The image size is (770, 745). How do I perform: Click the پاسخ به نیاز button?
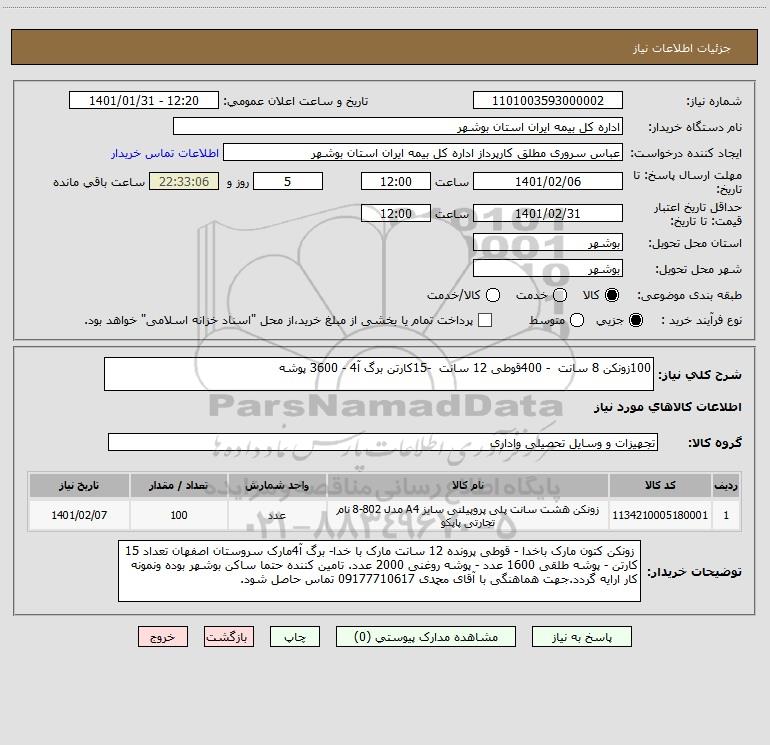582,637
